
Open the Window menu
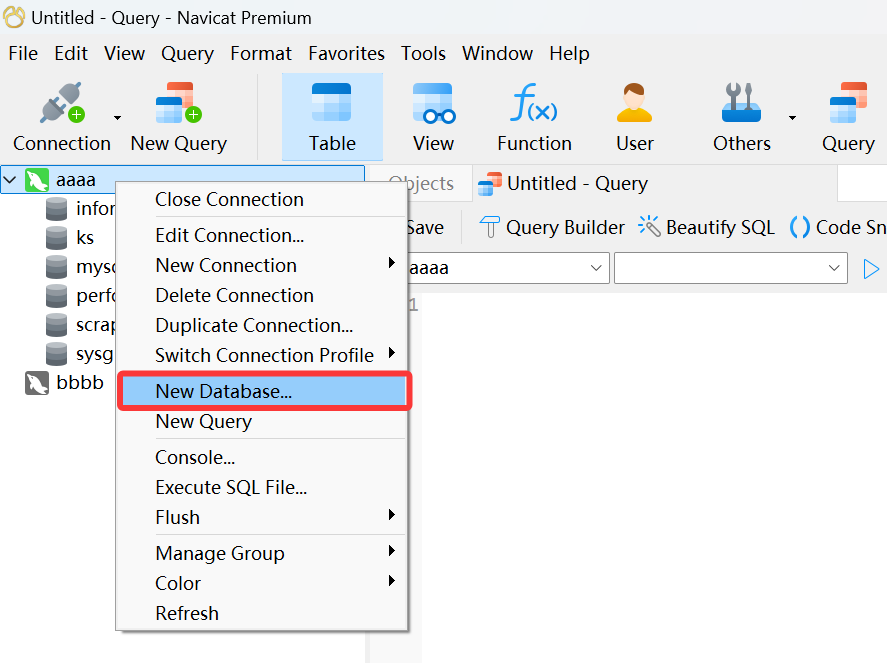tap(497, 53)
